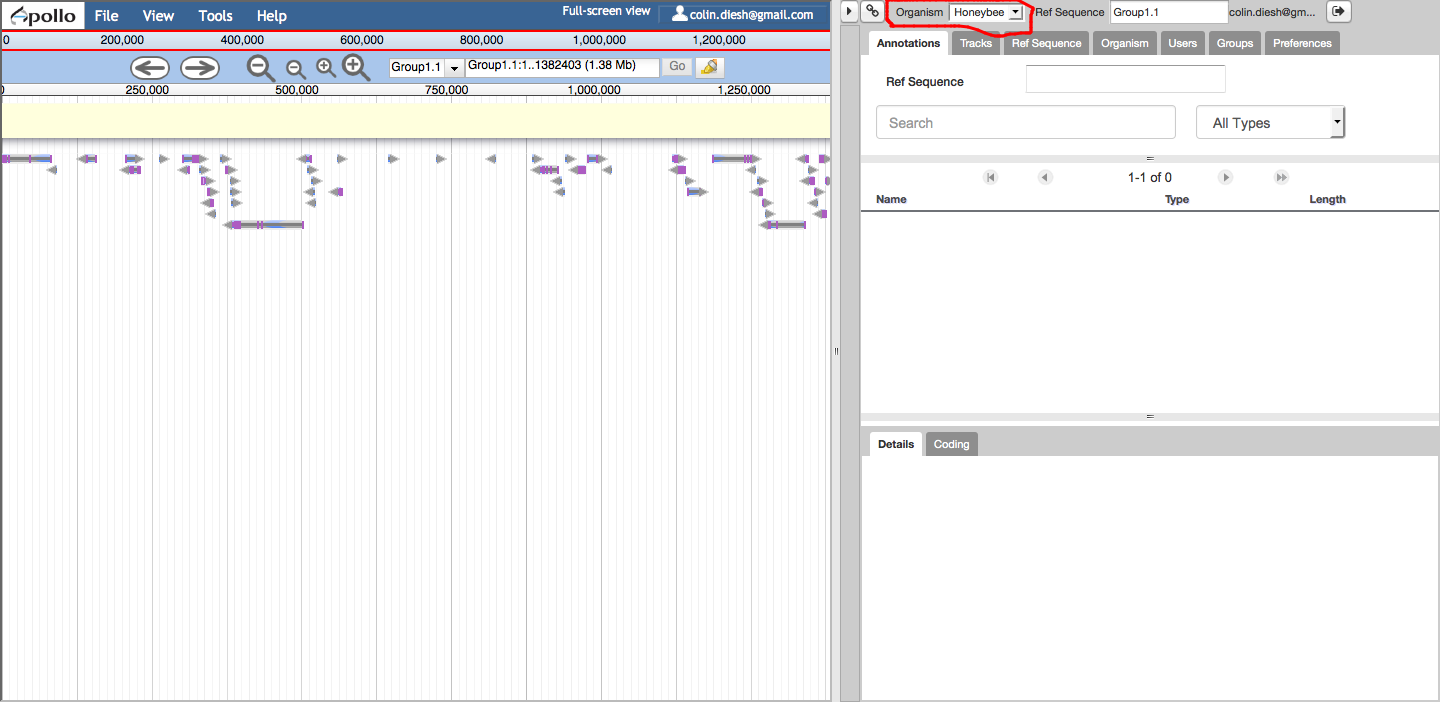The image size is (1440, 702).
Task: Open the Organism Honeybee dropdown
Action: pyautogui.click(x=987, y=12)
